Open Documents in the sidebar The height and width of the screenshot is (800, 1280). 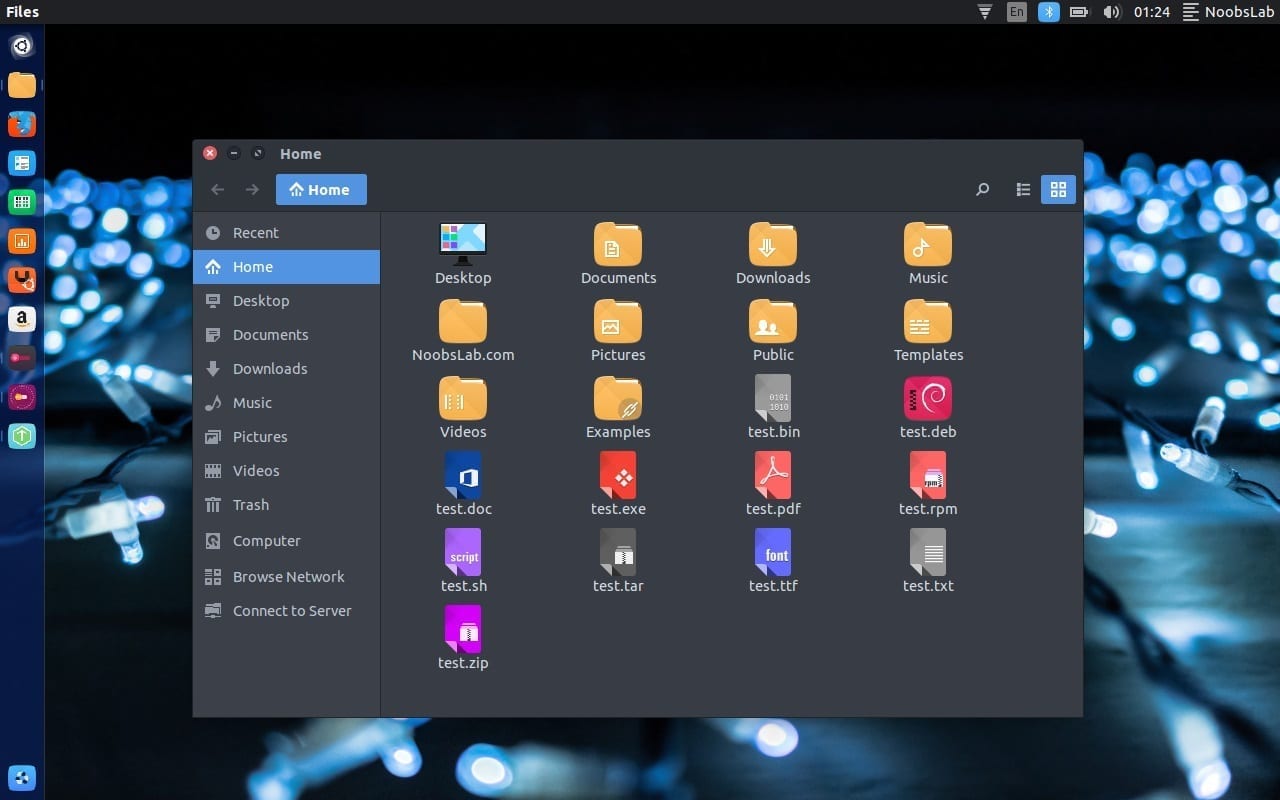[286, 335]
